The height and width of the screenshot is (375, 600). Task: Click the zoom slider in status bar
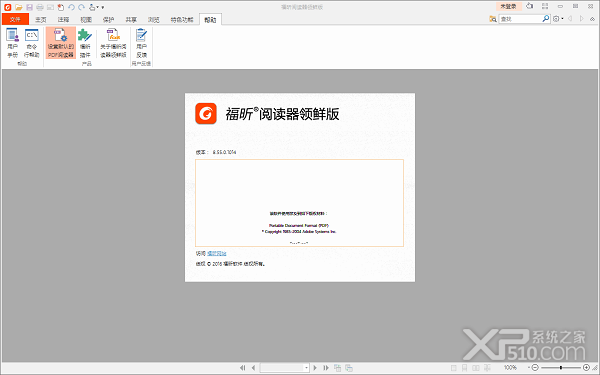pyautogui.click(x=561, y=368)
